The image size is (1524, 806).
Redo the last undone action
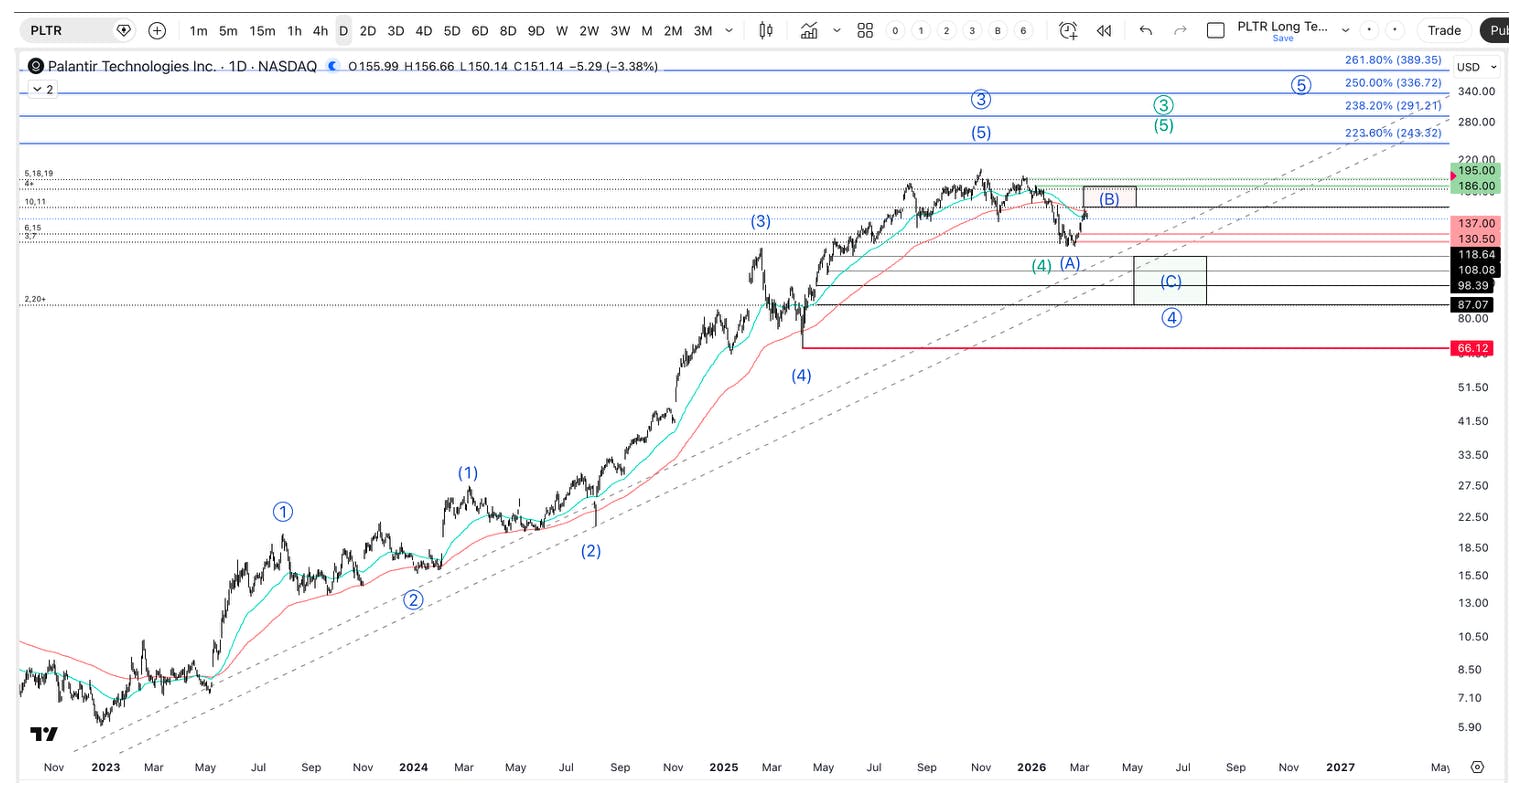(1180, 30)
